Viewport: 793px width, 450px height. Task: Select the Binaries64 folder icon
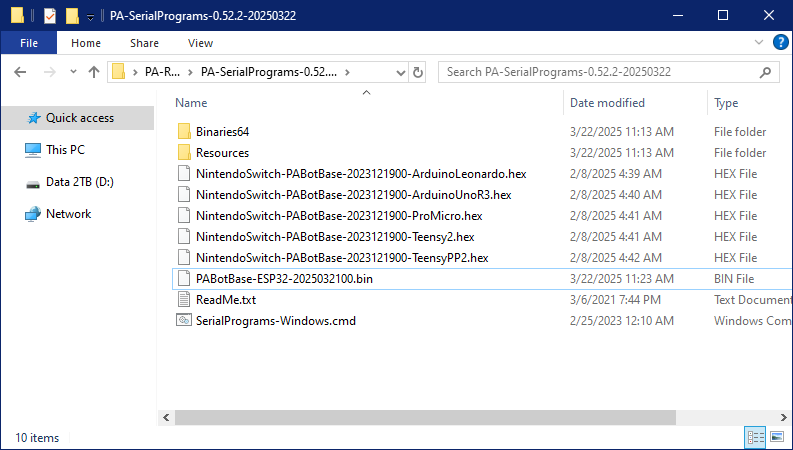[x=183, y=132]
